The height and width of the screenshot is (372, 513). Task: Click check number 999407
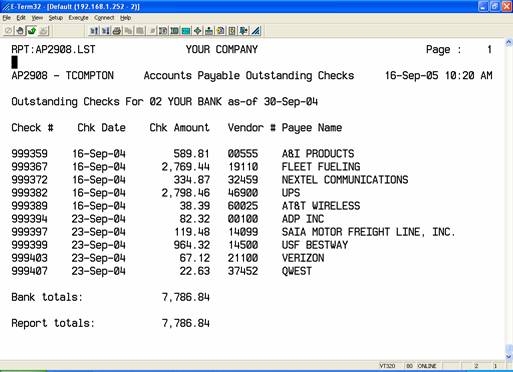coord(29,271)
